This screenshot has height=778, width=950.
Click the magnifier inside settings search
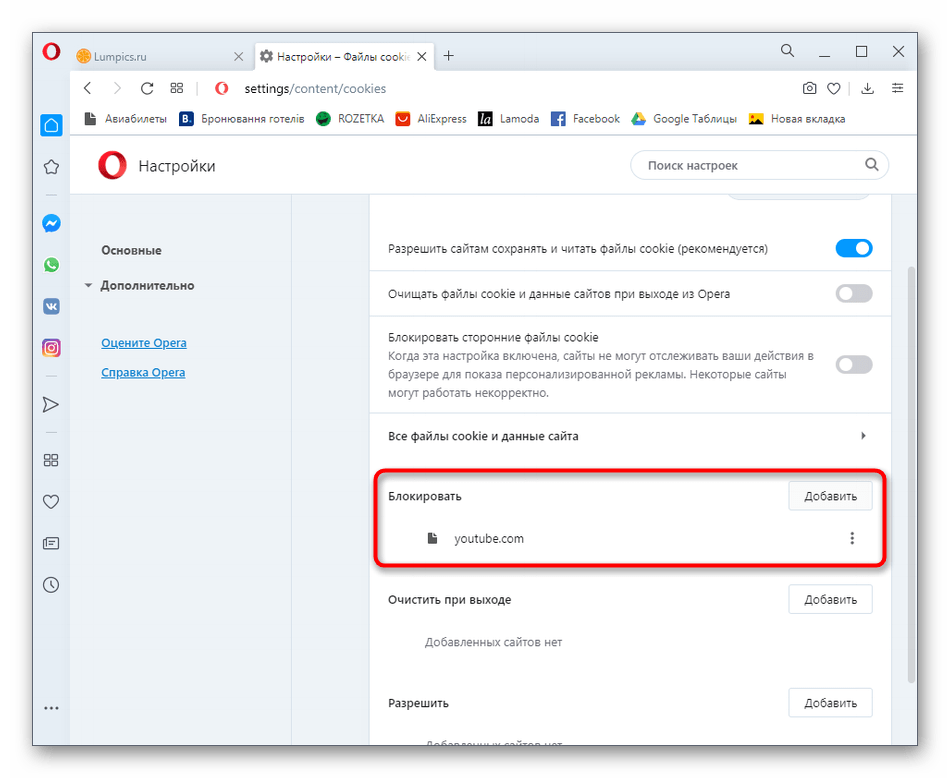(x=871, y=165)
